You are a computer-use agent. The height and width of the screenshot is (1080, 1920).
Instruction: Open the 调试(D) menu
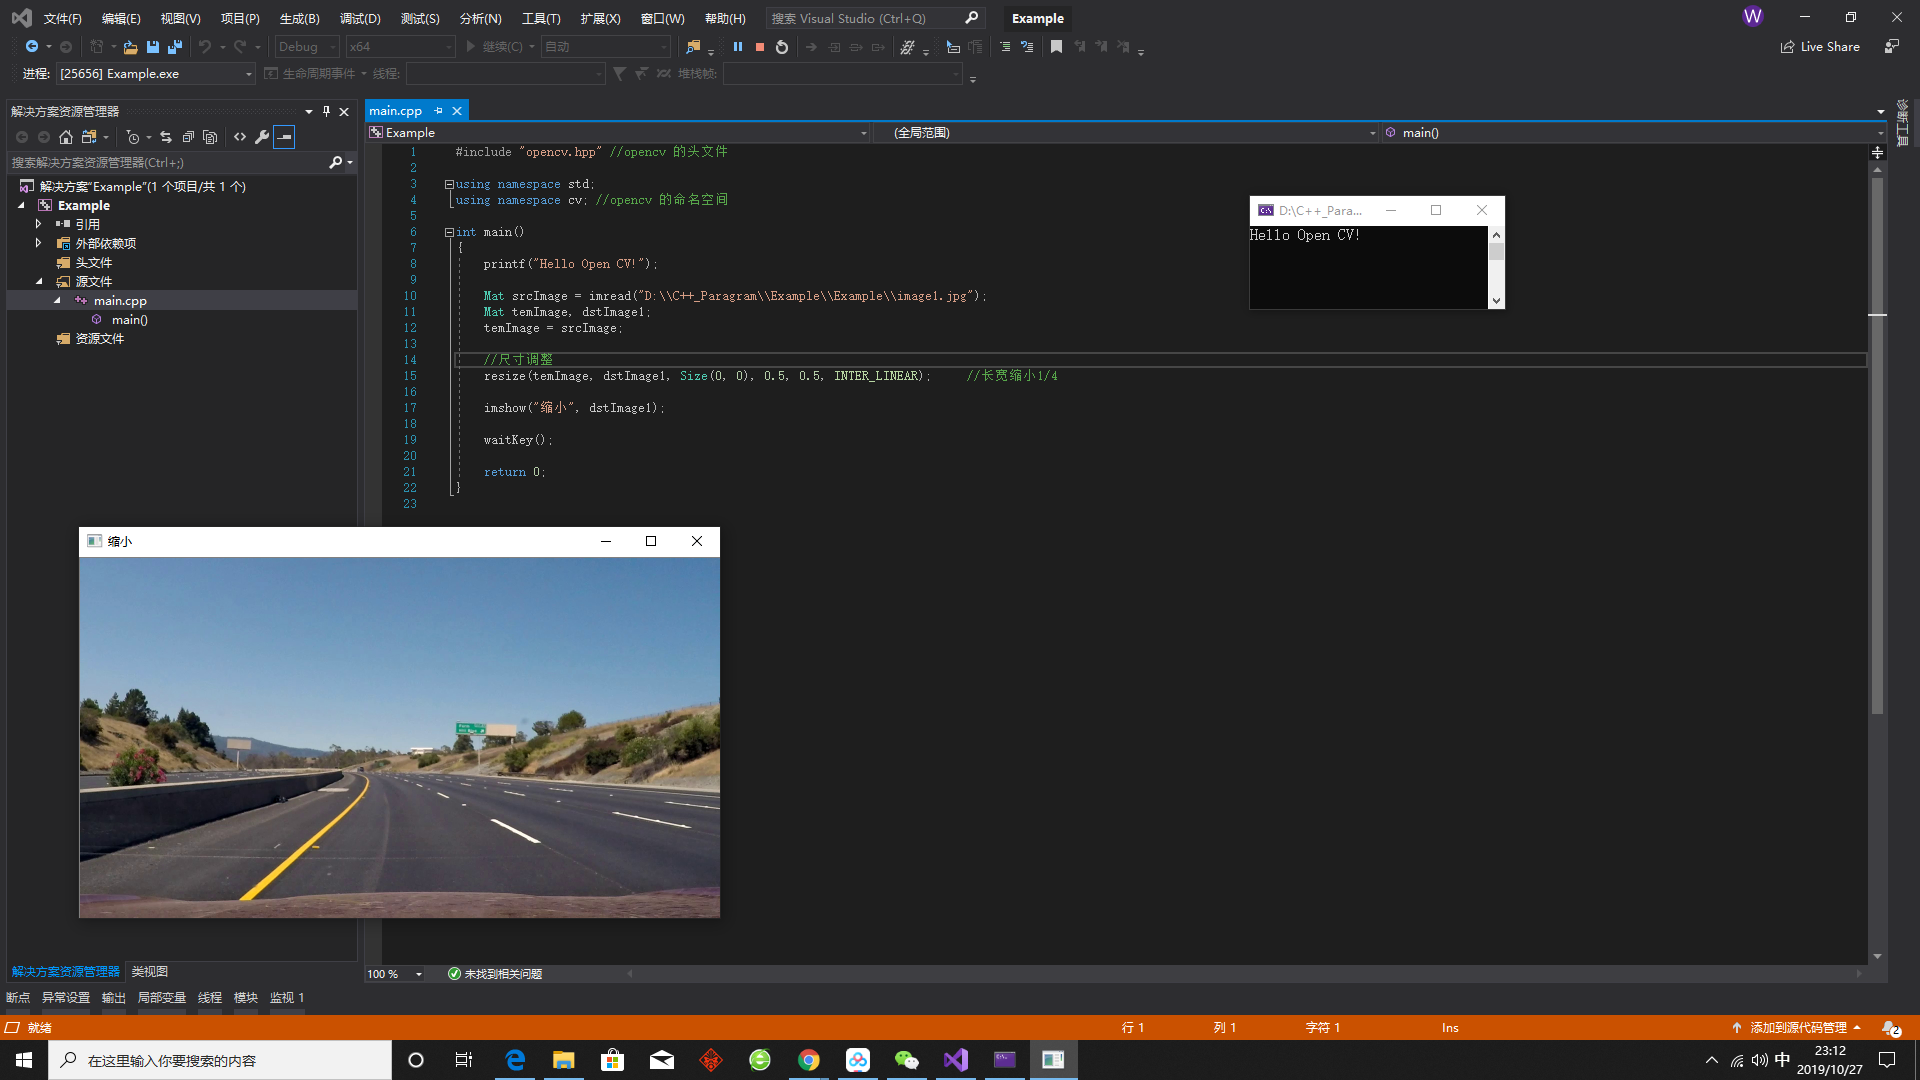[360, 18]
